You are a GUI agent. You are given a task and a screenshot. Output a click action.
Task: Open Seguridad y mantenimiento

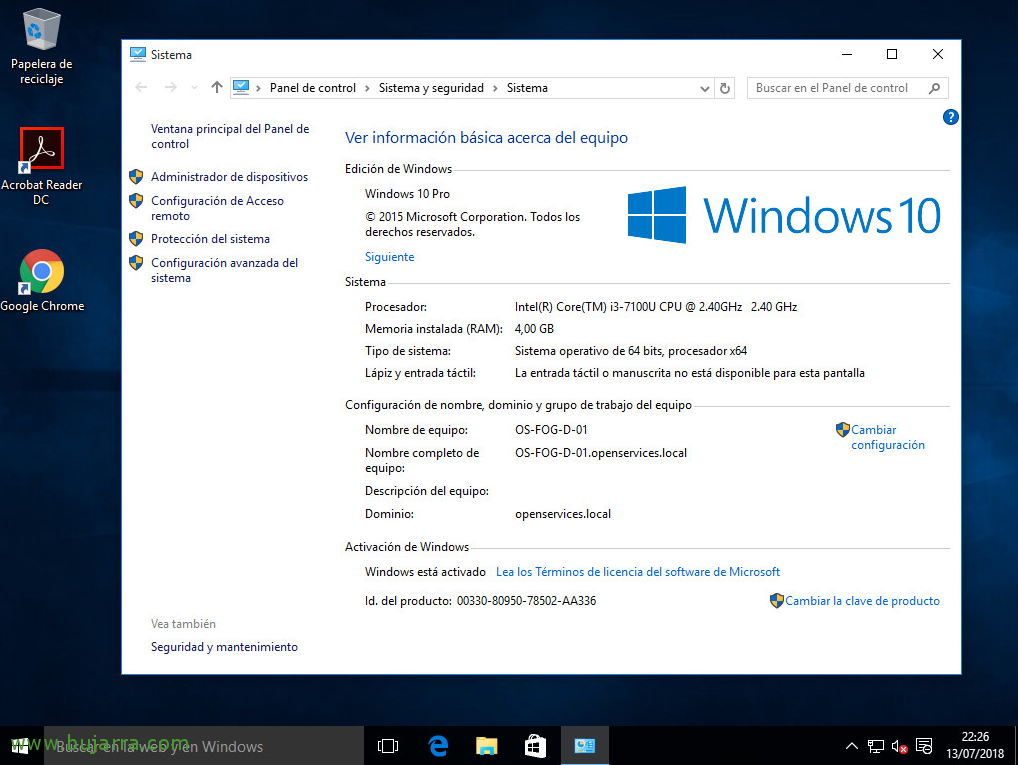coord(224,647)
